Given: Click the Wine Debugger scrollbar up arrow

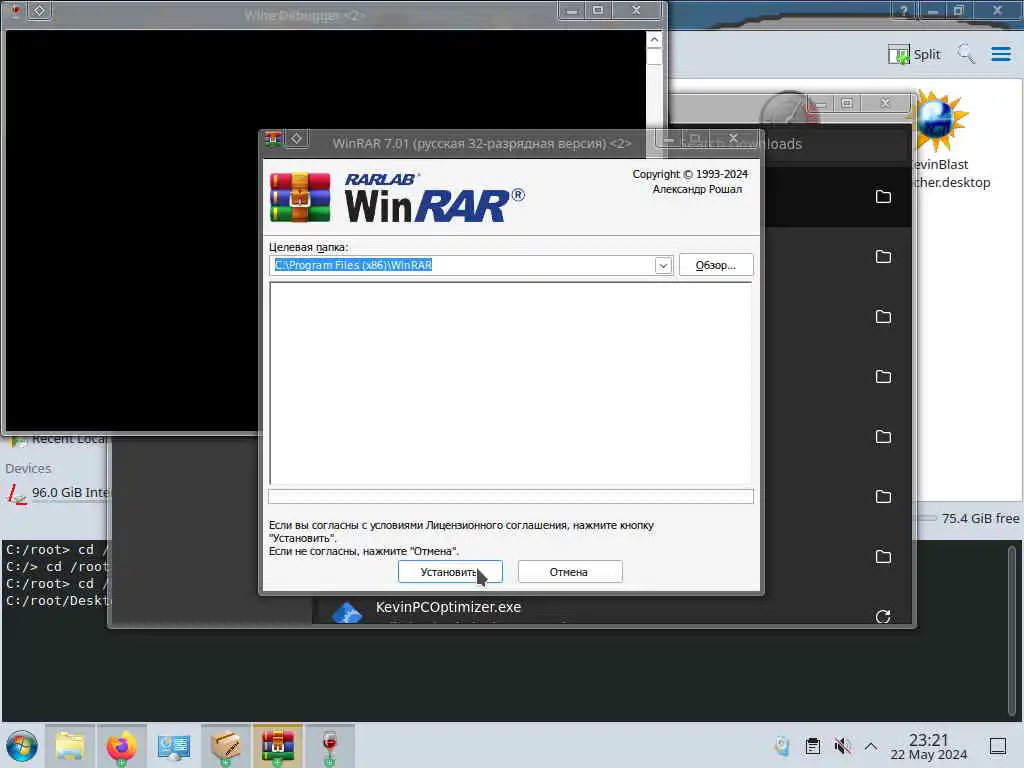Looking at the screenshot, I should [x=654, y=40].
